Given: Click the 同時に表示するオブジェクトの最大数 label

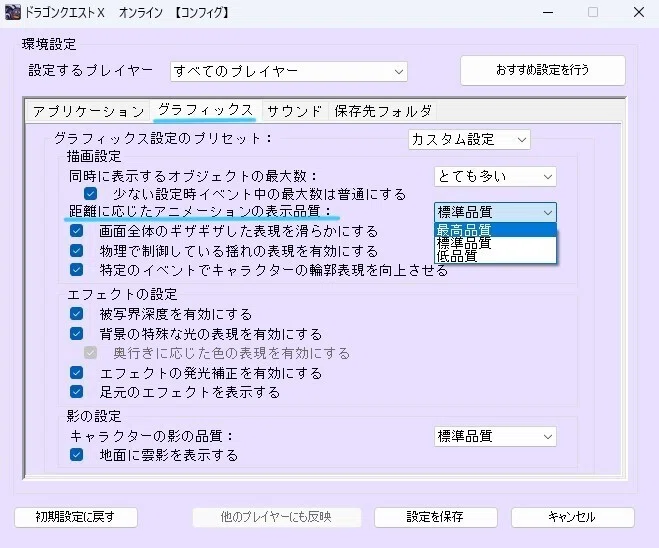Looking at the screenshot, I should (192, 176).
